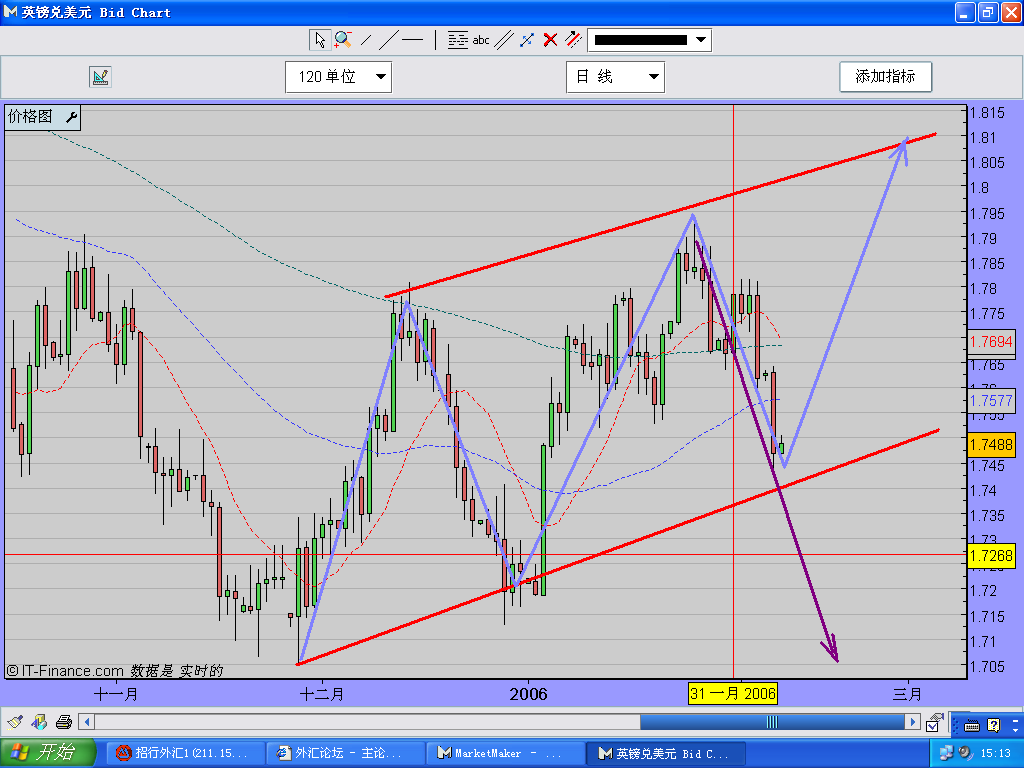Screen dimensions: 1024x768
Task: Click the 十一月 axis label
Action: click(116, 694)
